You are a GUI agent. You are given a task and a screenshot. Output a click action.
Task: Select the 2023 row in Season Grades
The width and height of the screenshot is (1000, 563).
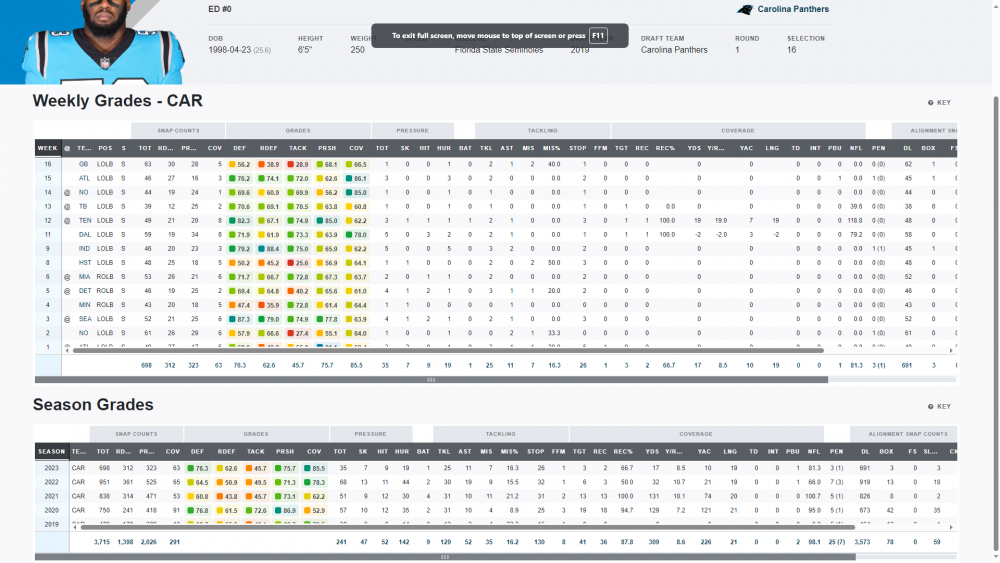[x=50, y=467]
